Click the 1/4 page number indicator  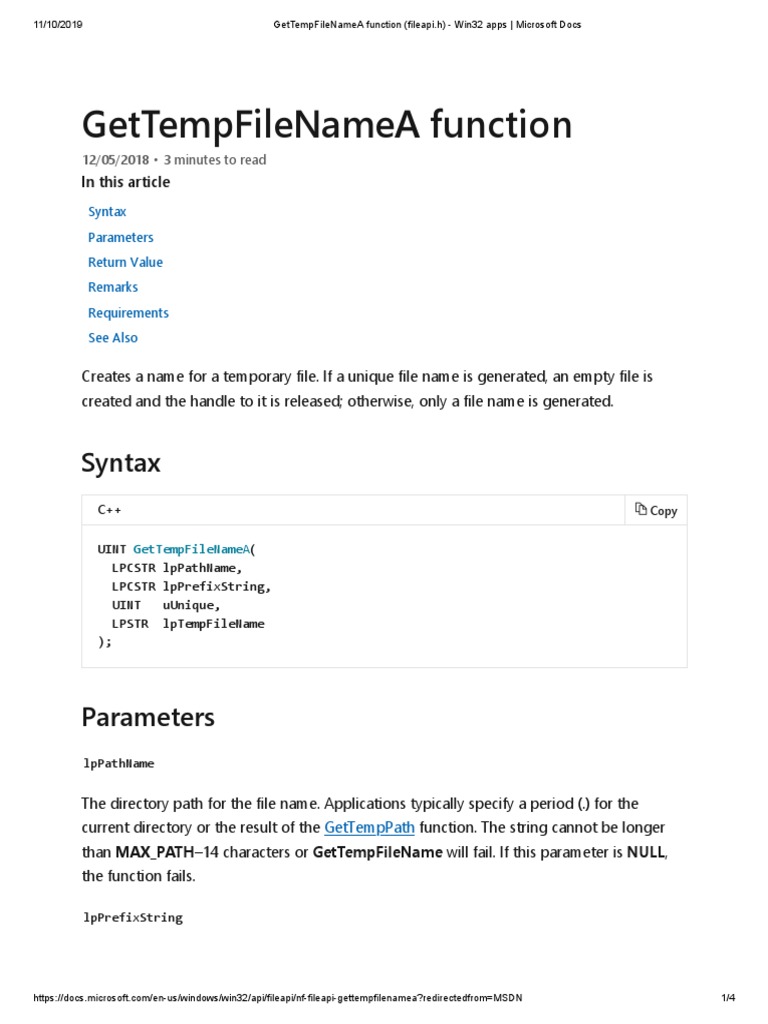point(727,998)
